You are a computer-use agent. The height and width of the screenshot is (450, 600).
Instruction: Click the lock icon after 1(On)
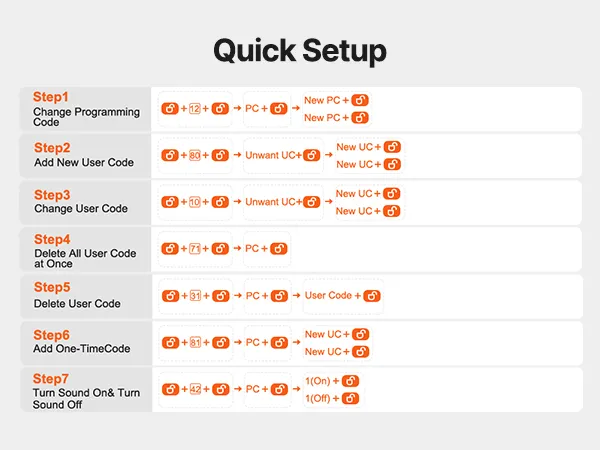coord(350,380)
